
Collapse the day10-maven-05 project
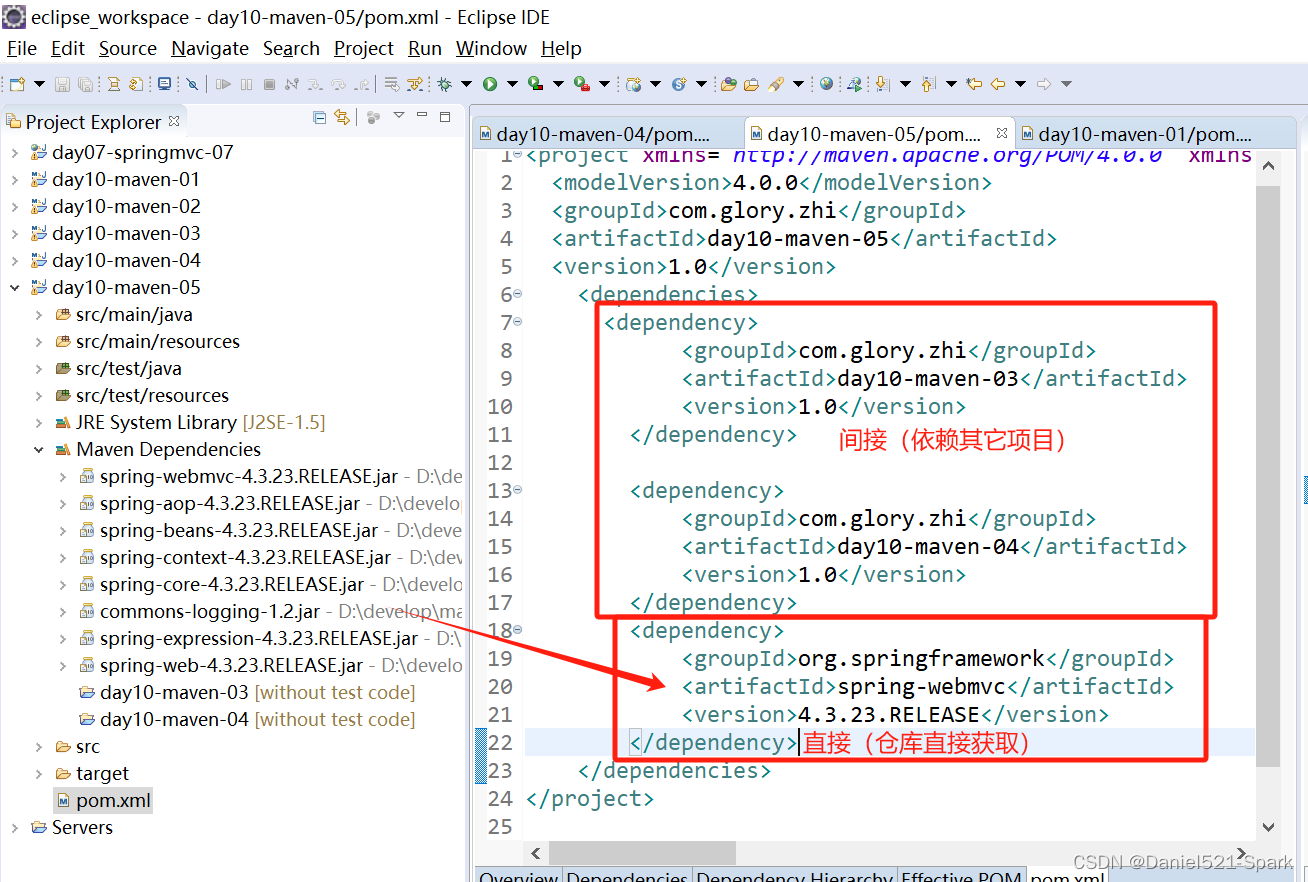pyautogui.click(x=14, y=288)
